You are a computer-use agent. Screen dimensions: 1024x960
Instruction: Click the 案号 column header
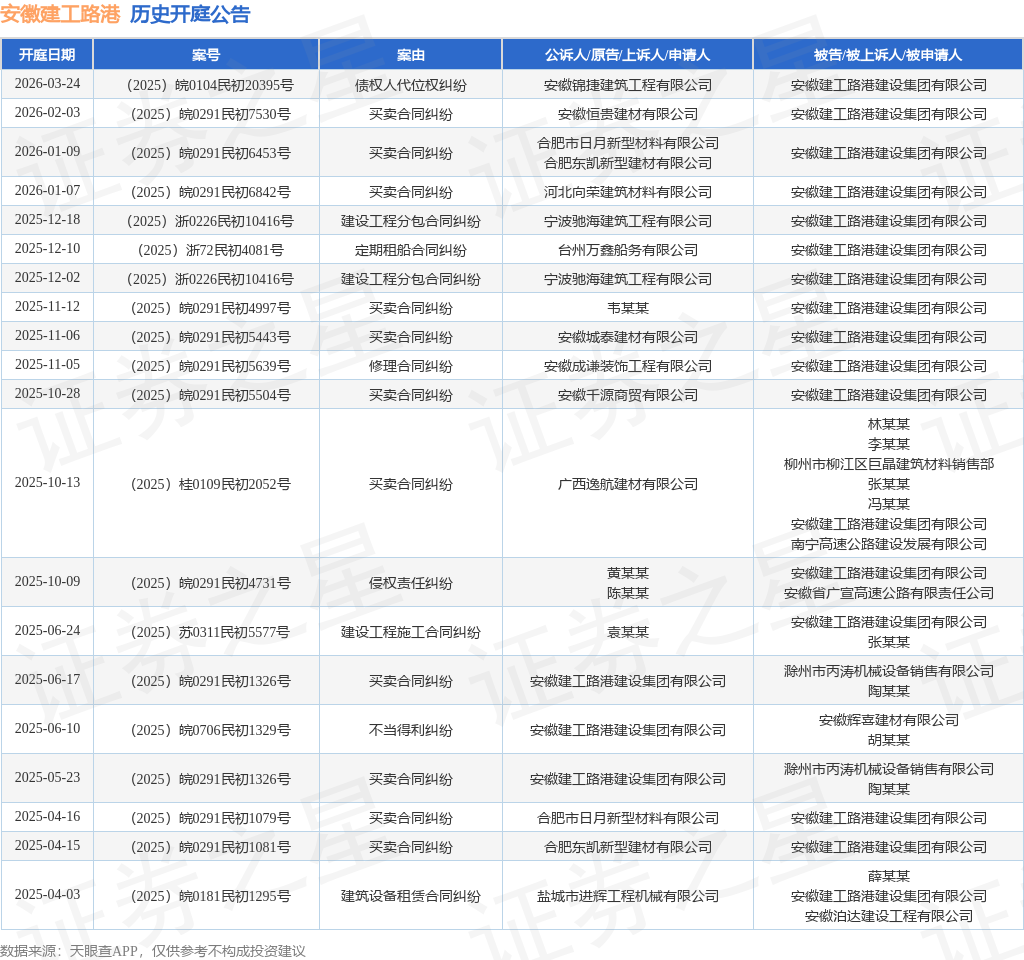tap(206, 55)
